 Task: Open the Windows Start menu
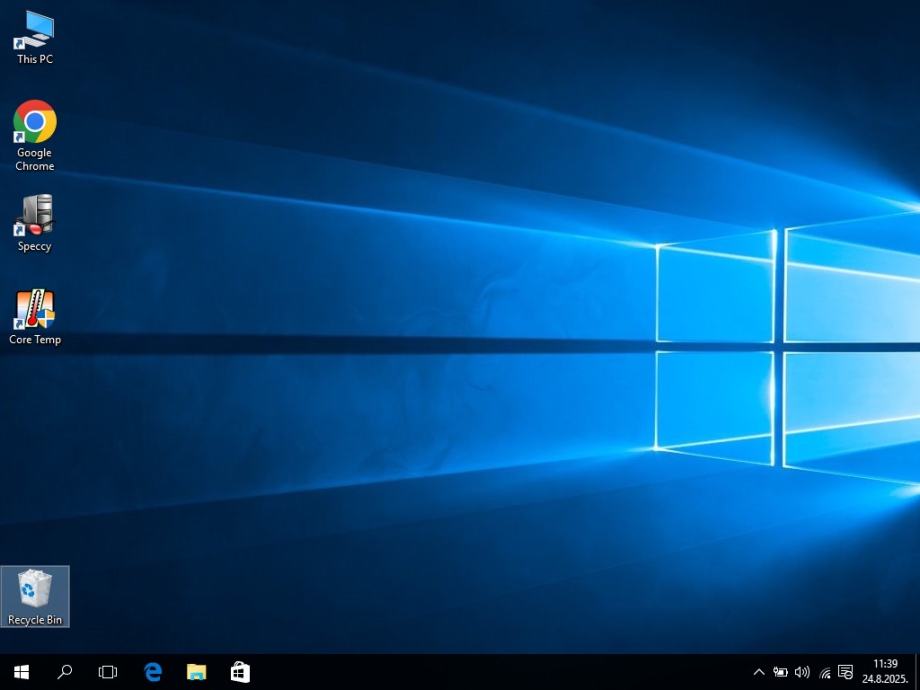21,672
